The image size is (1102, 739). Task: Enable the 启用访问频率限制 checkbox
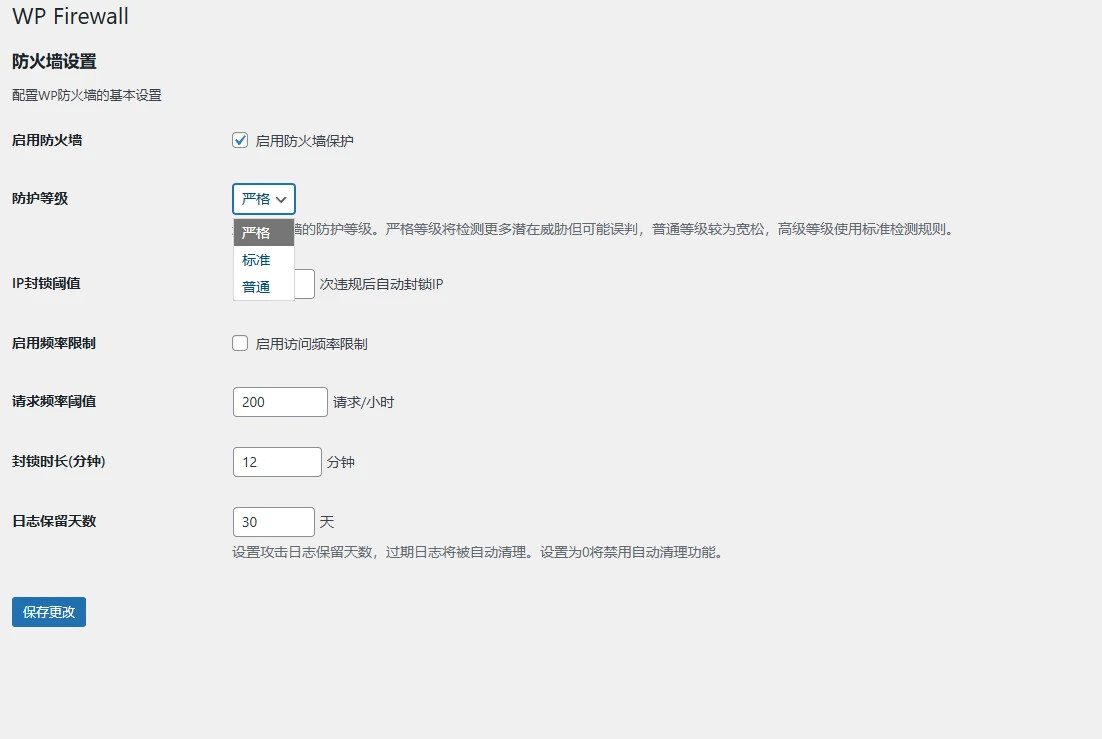(x=240, y=343)
